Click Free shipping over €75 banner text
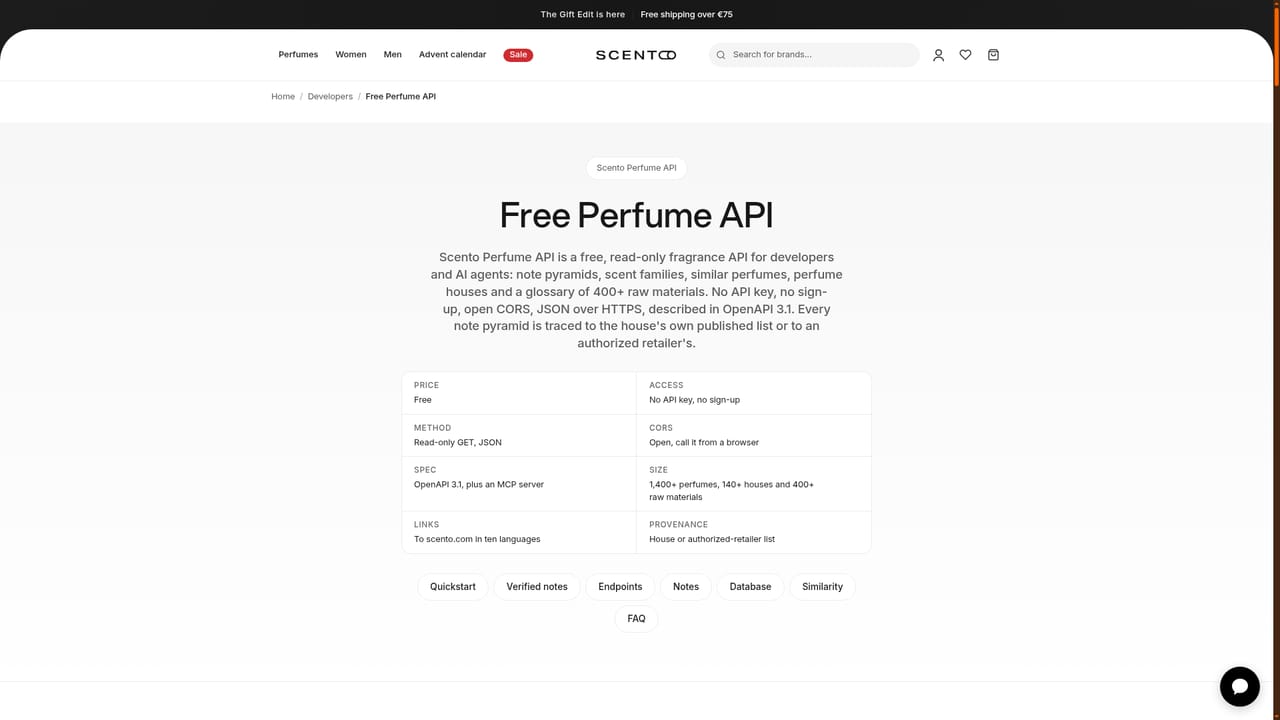The height and width of the screenshot is (720, 1280). coord(687,15)
